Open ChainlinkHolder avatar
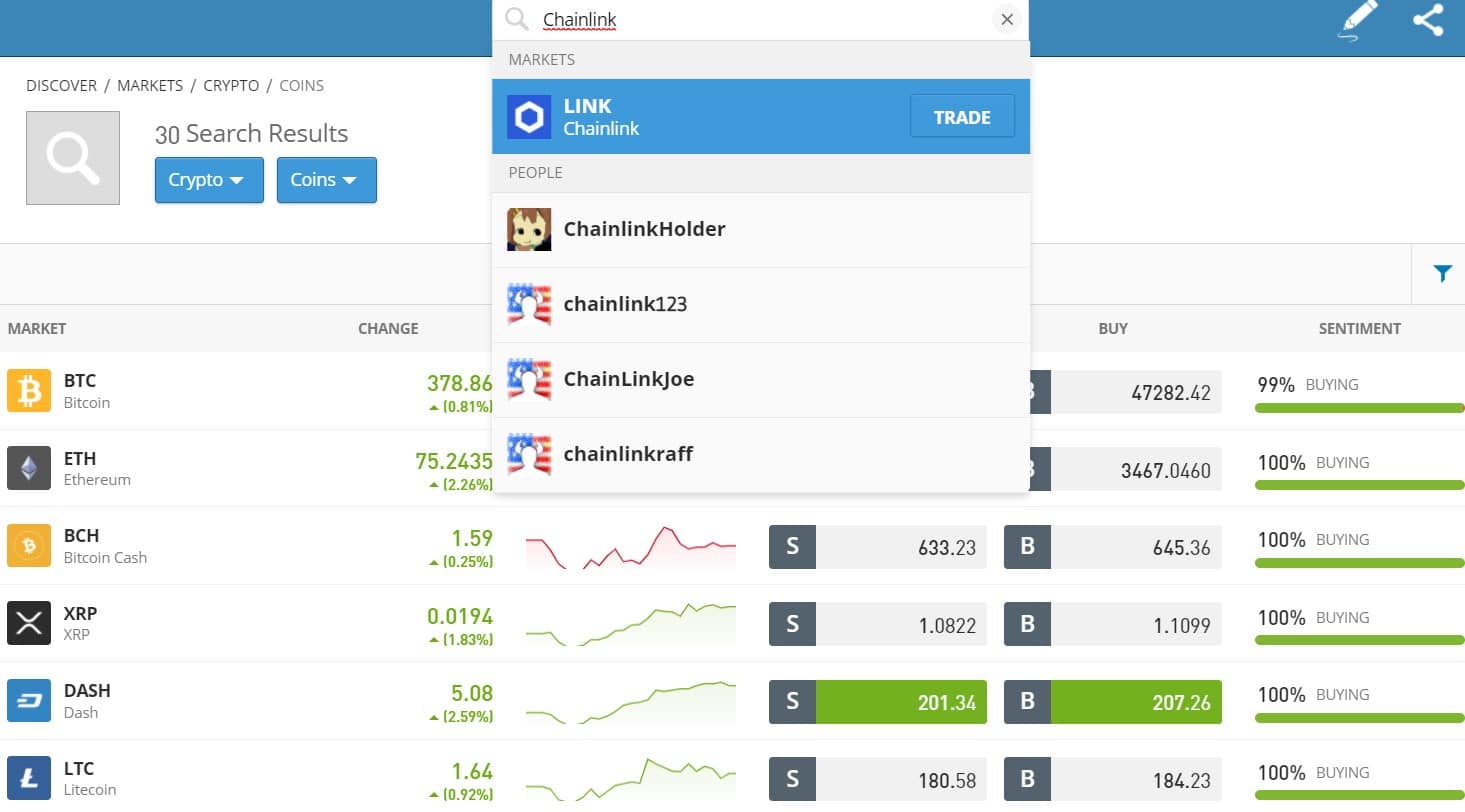The height and width of the screenshot is (812, 1465). tap(529, 229)
